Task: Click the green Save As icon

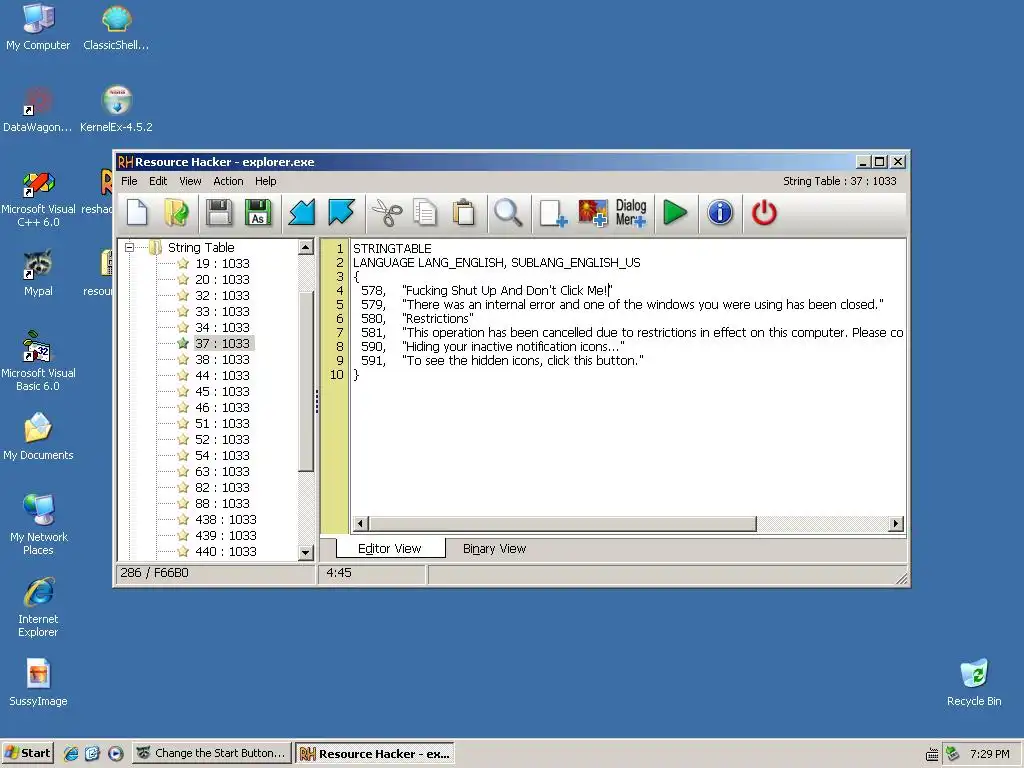Action: 258,213
